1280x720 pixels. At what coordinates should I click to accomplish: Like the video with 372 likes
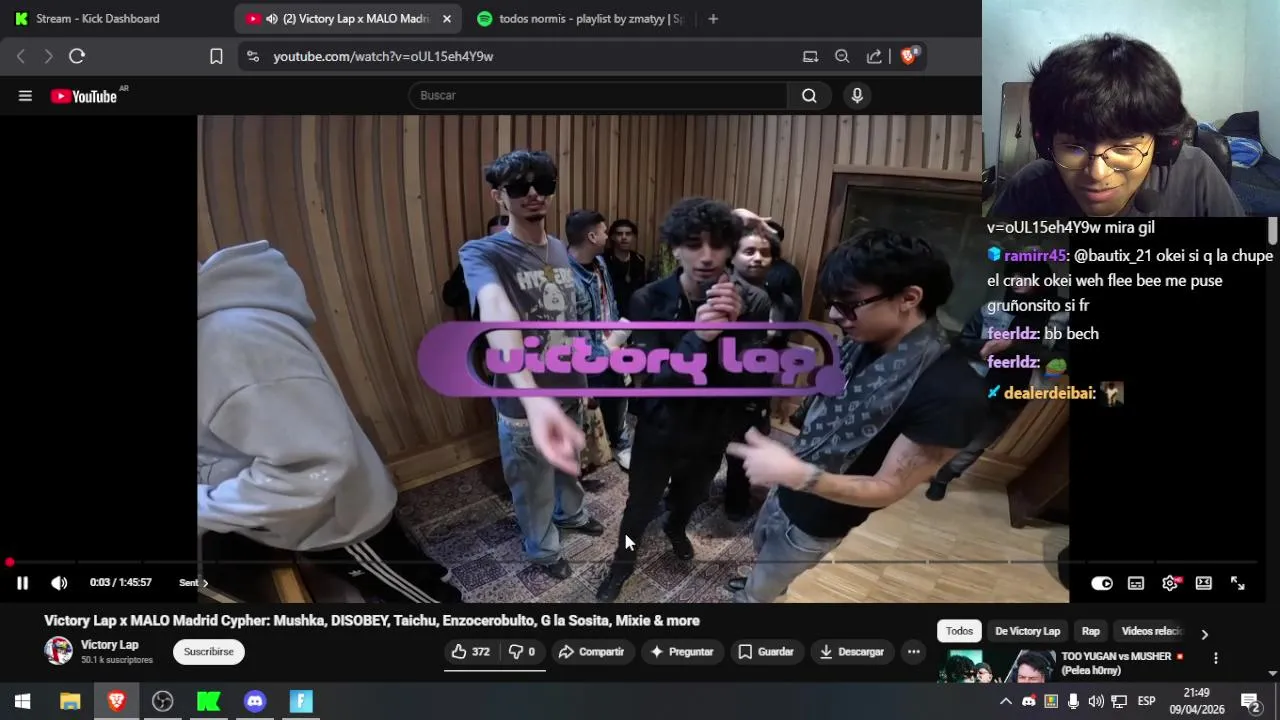[x=470, y=652]
